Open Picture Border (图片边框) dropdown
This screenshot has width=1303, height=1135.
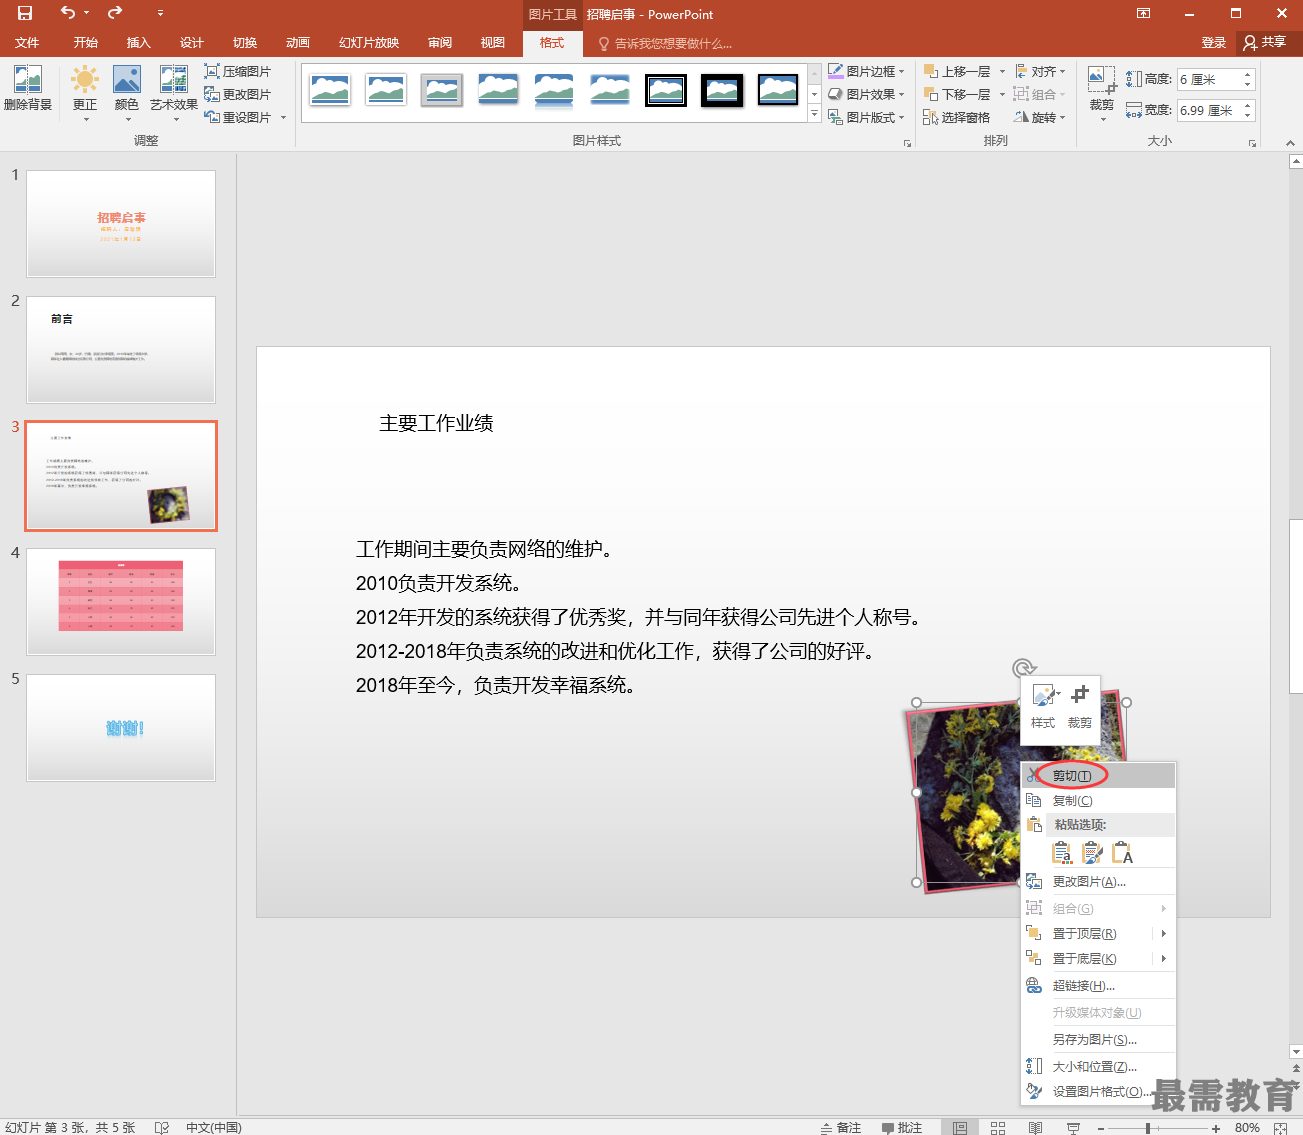(866, 71)
